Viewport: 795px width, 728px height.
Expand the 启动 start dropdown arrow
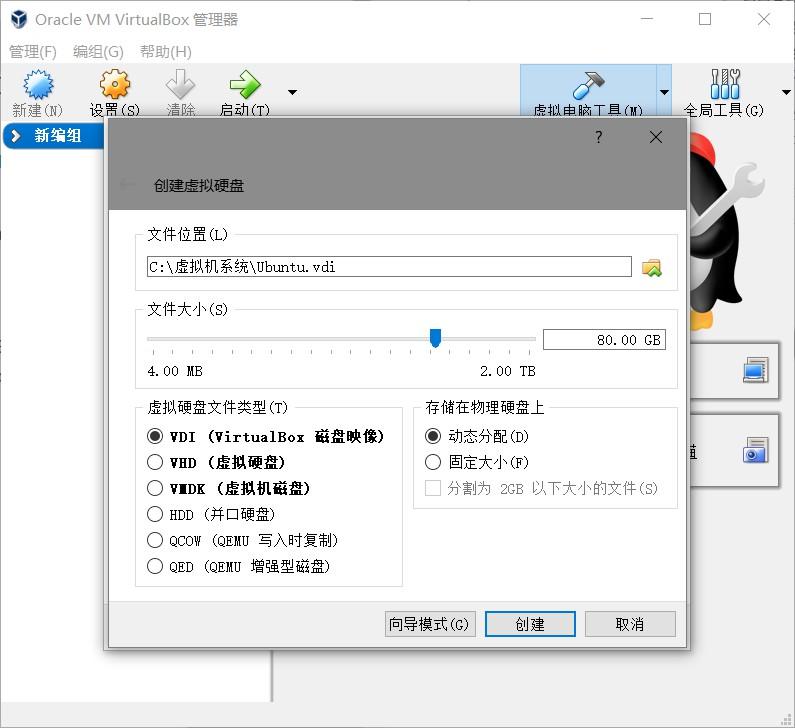[x=292, y=92]
